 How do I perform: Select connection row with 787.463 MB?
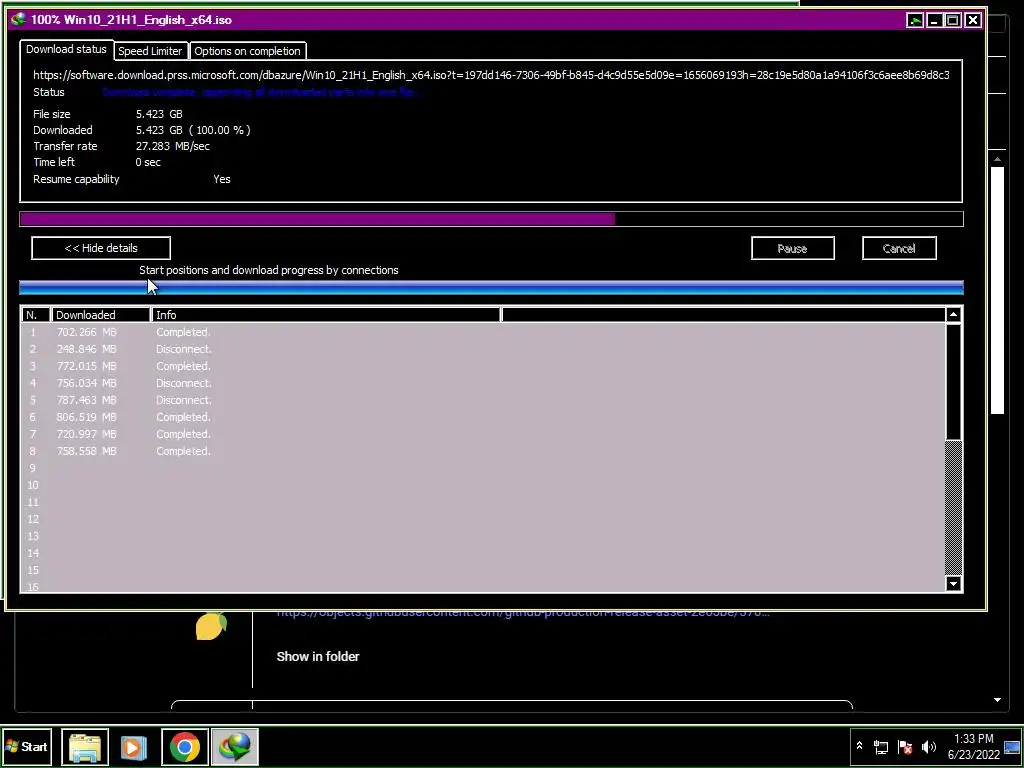(x=483, y=400)
